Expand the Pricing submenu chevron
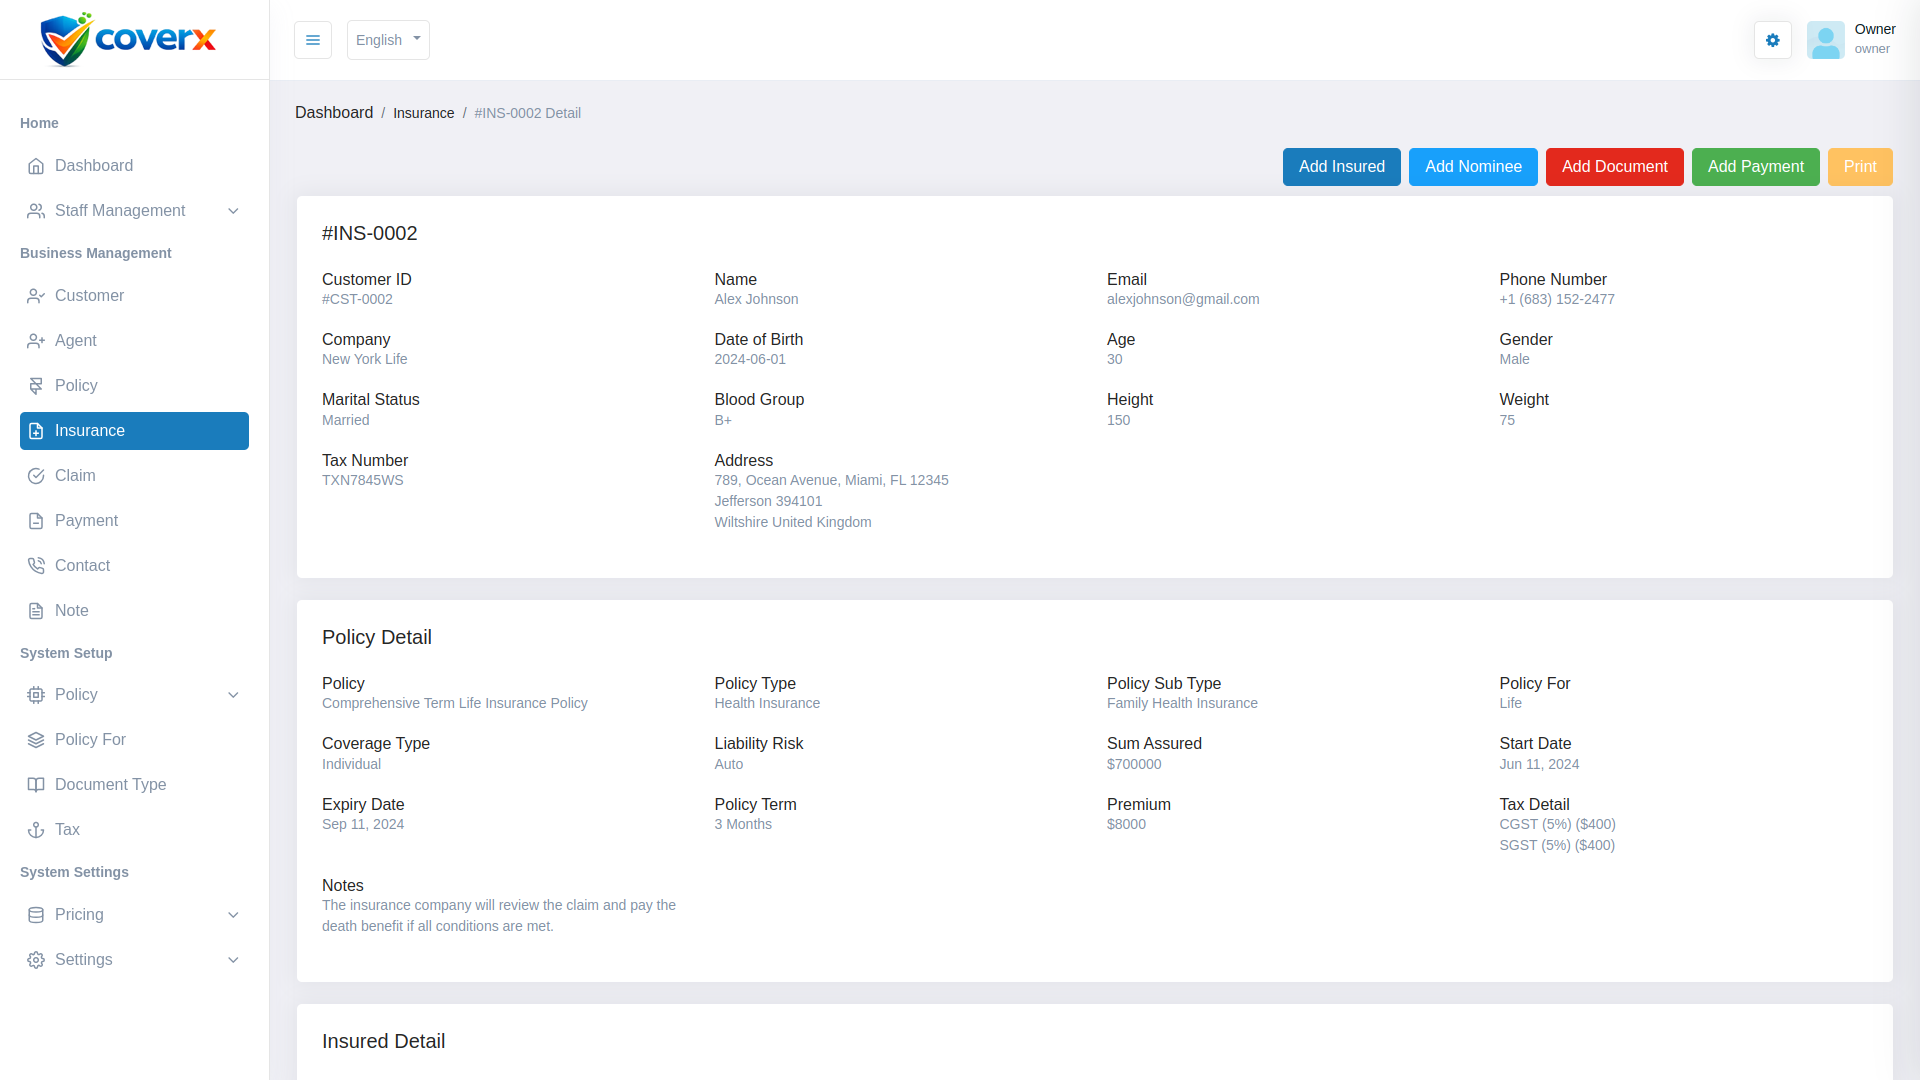Image resolution: width=1920 pixels, height=1080 pixels. pyautogui.click(x=233, y=915)
